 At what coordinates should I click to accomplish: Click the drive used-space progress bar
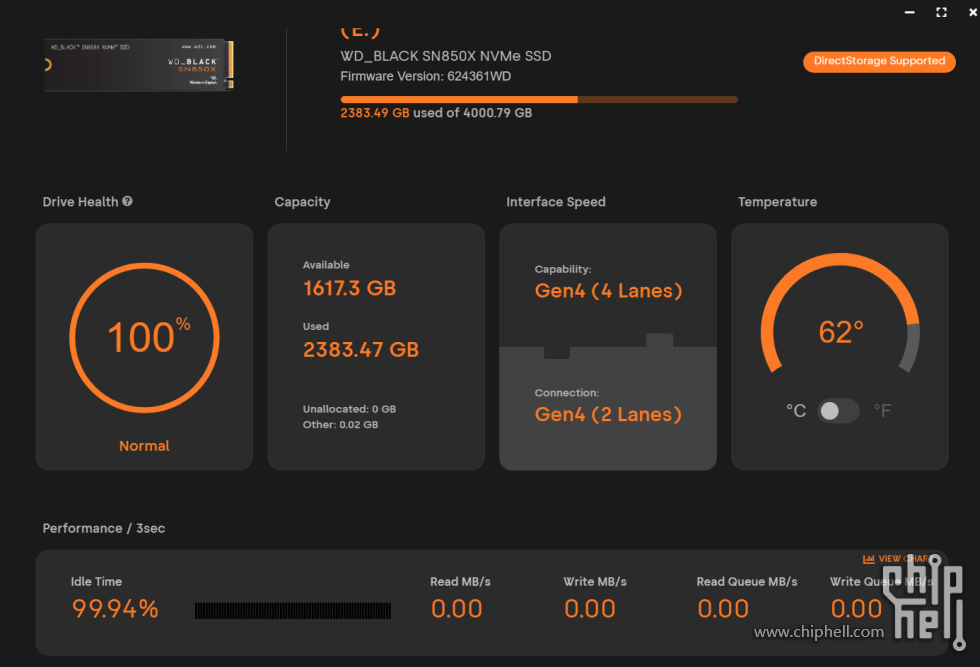coord(539,99)
